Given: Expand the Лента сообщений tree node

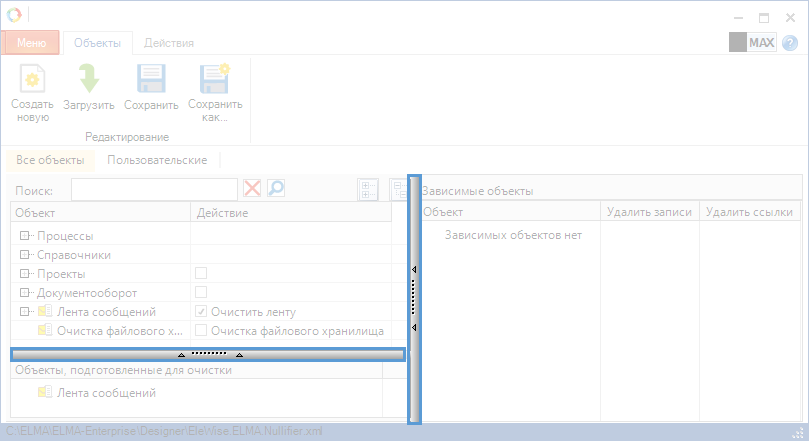Looking at the screenshot, I should coord(24,312).
